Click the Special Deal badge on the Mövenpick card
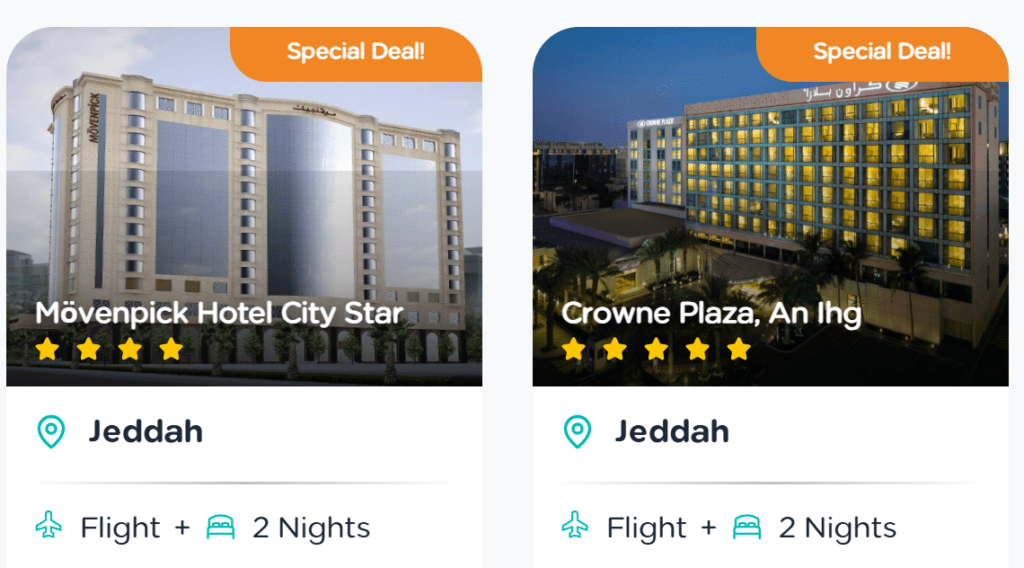This screenshot has height=568, width=1024. point(356,52)
